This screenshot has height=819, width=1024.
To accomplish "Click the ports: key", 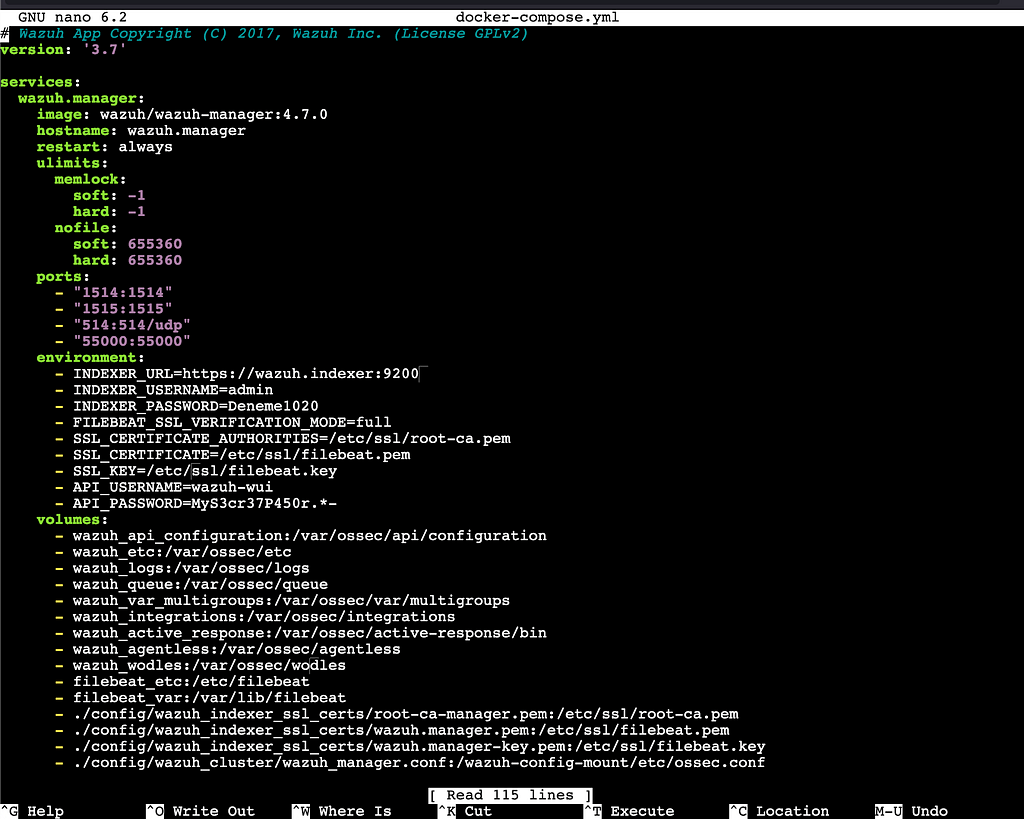I will click(63, 276).
